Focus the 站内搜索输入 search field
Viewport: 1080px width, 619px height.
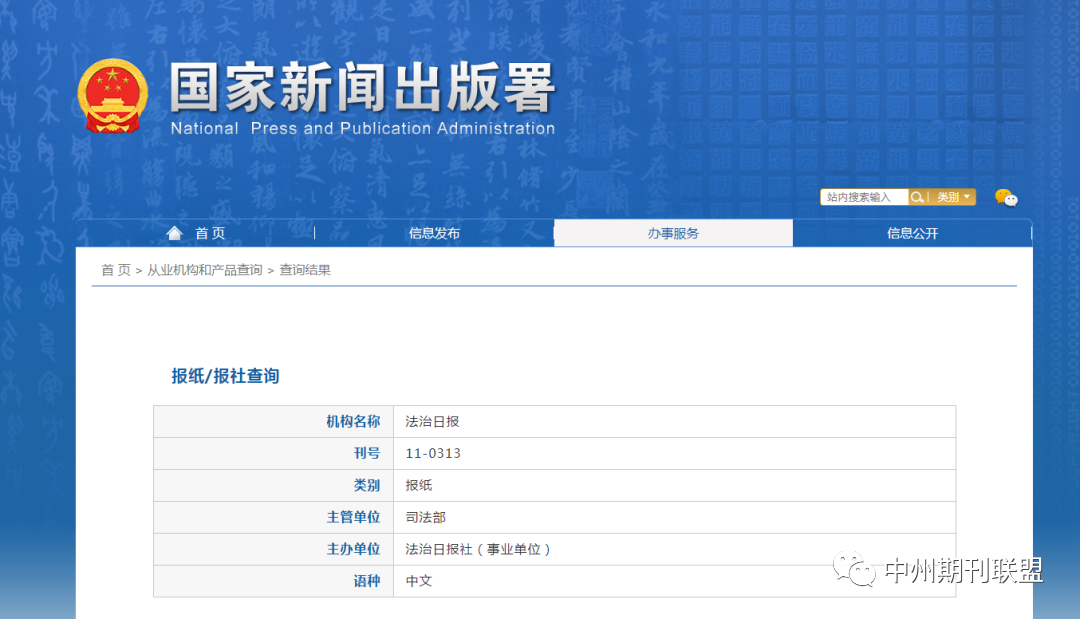(x=864, y=198)
